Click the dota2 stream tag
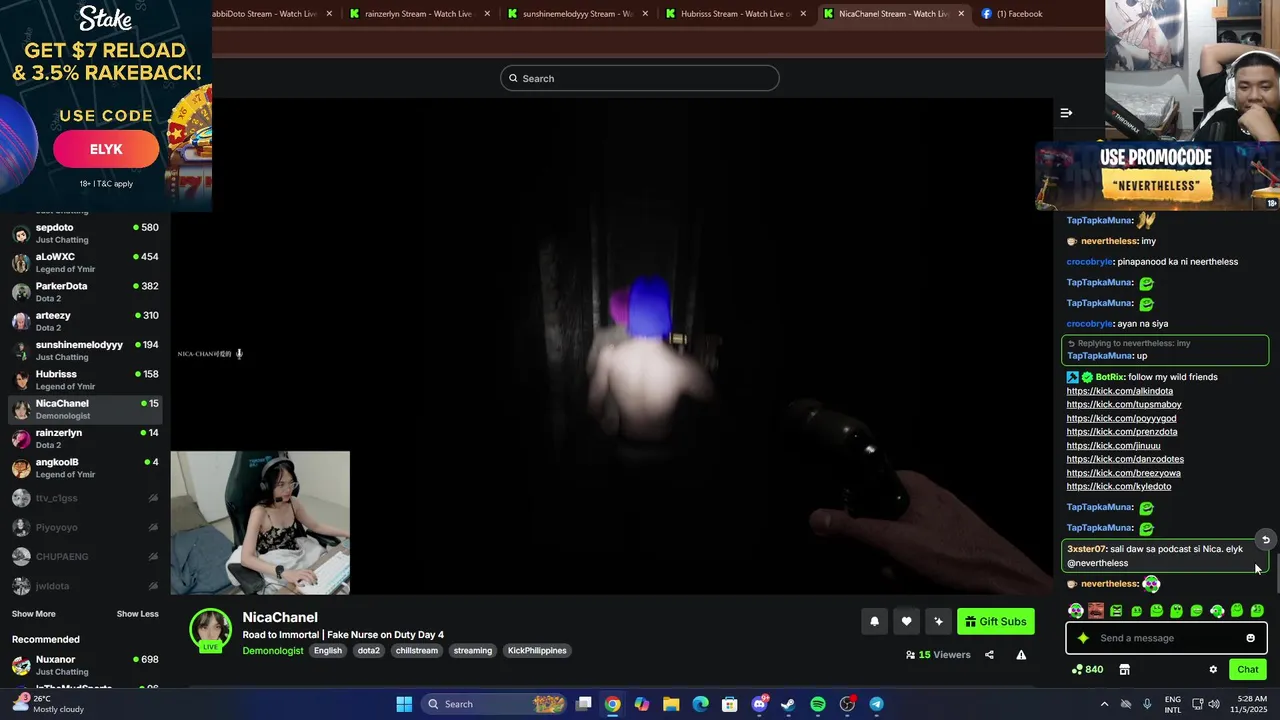The height and width of the screenshot is (720, 1280). point(369,650)
